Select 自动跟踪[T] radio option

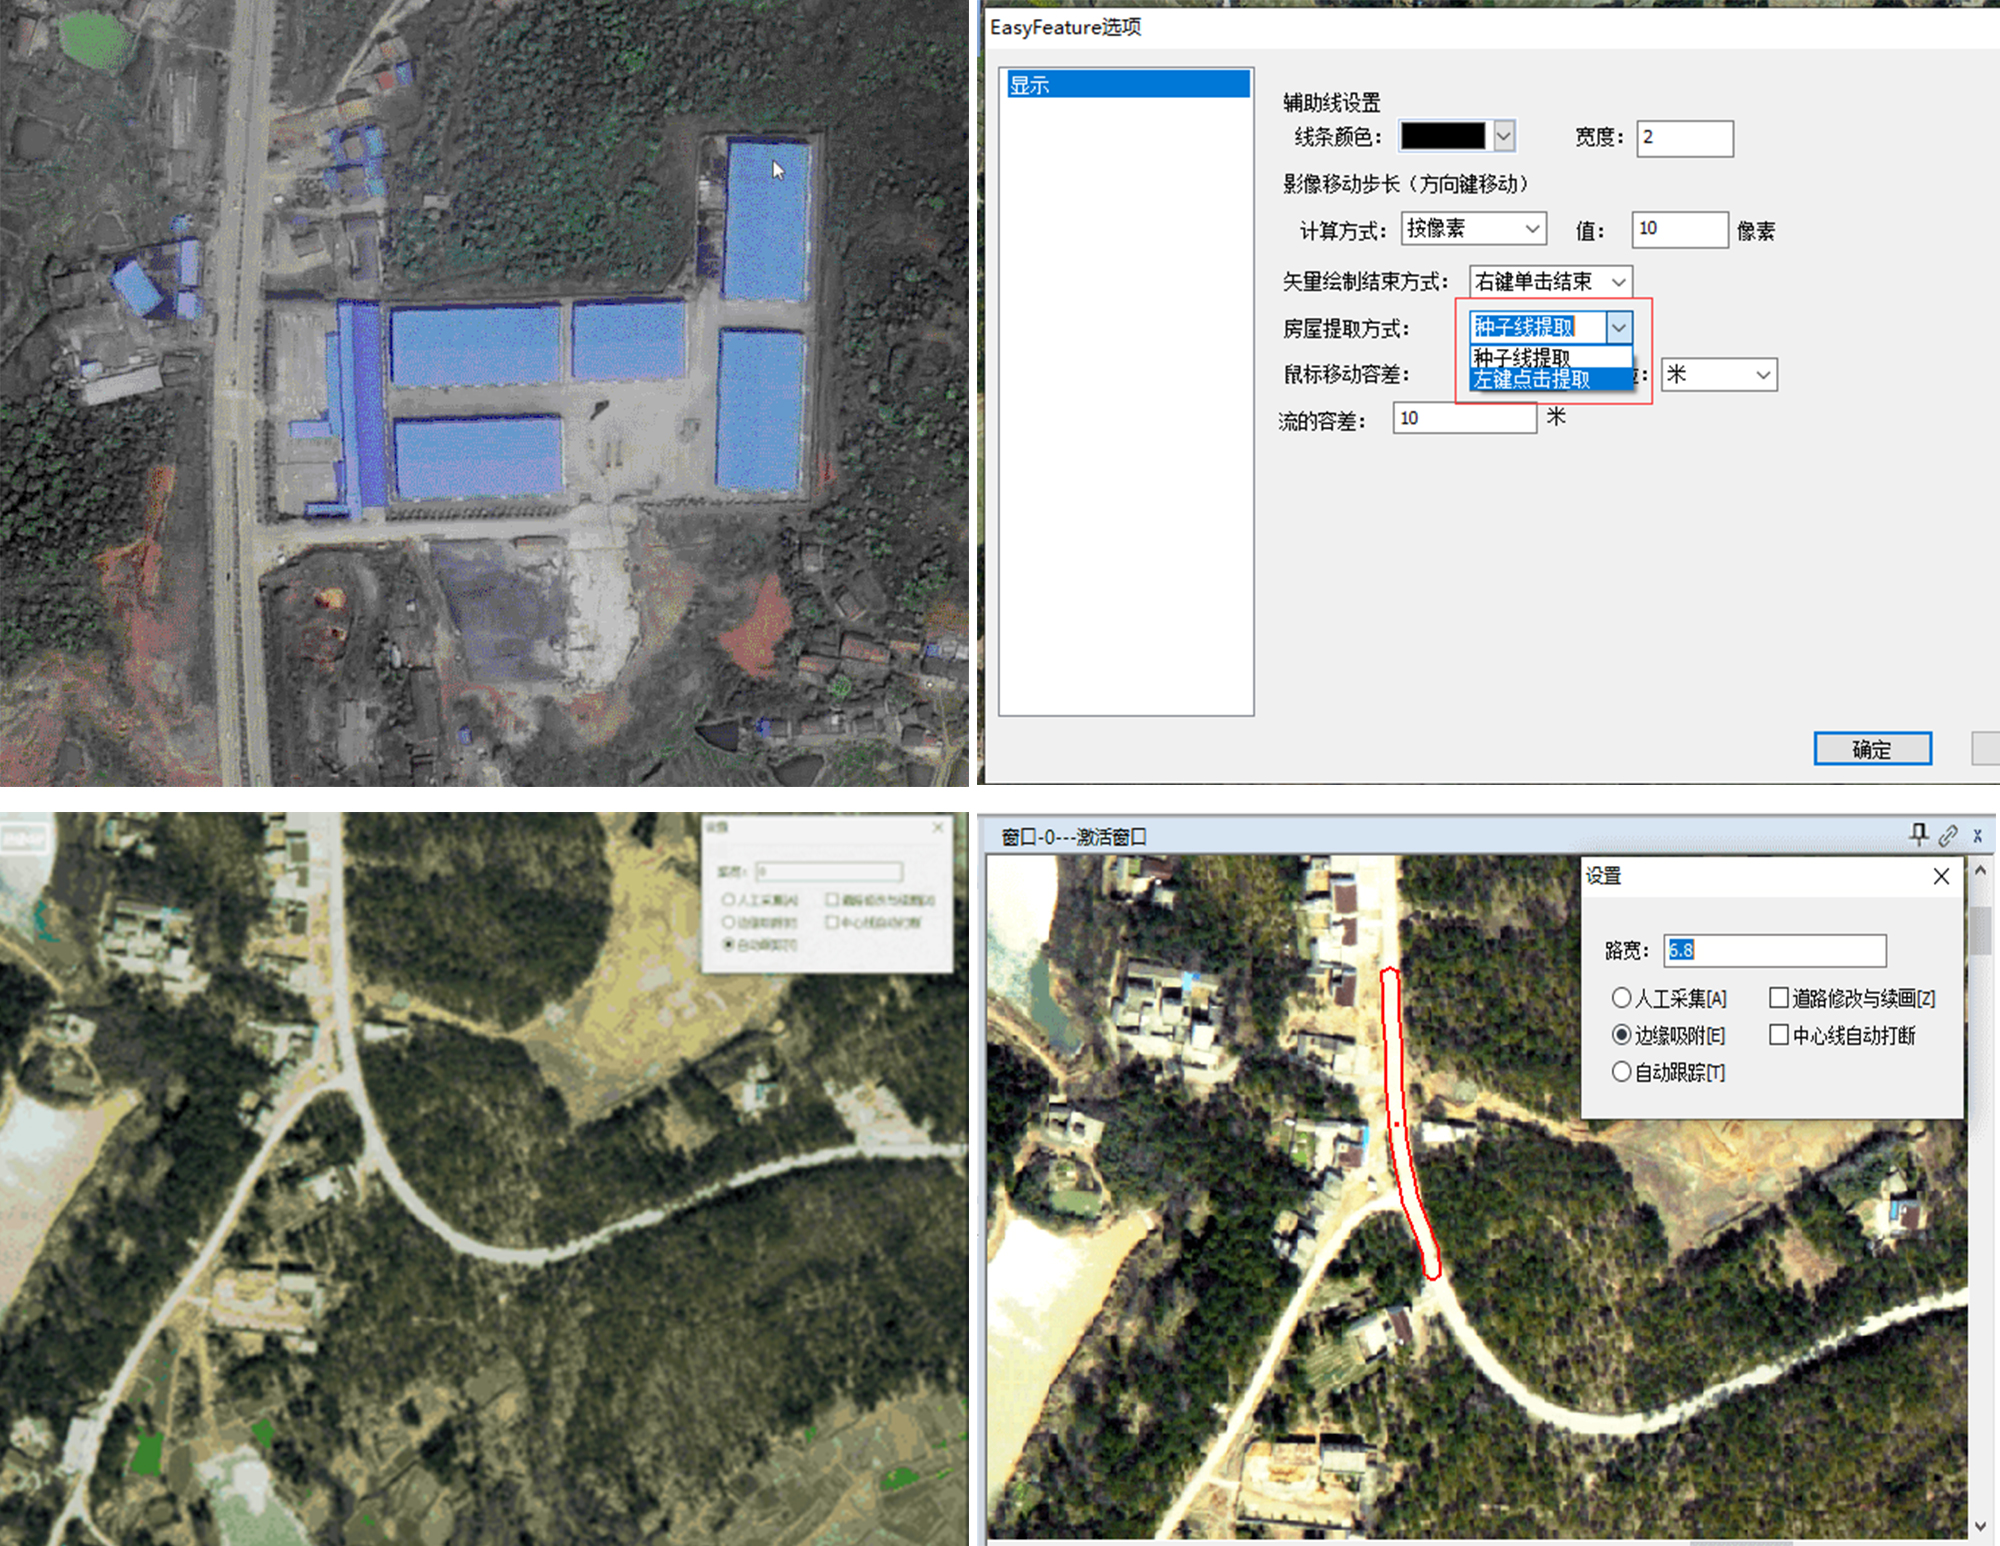[x=1621, y=1072]
